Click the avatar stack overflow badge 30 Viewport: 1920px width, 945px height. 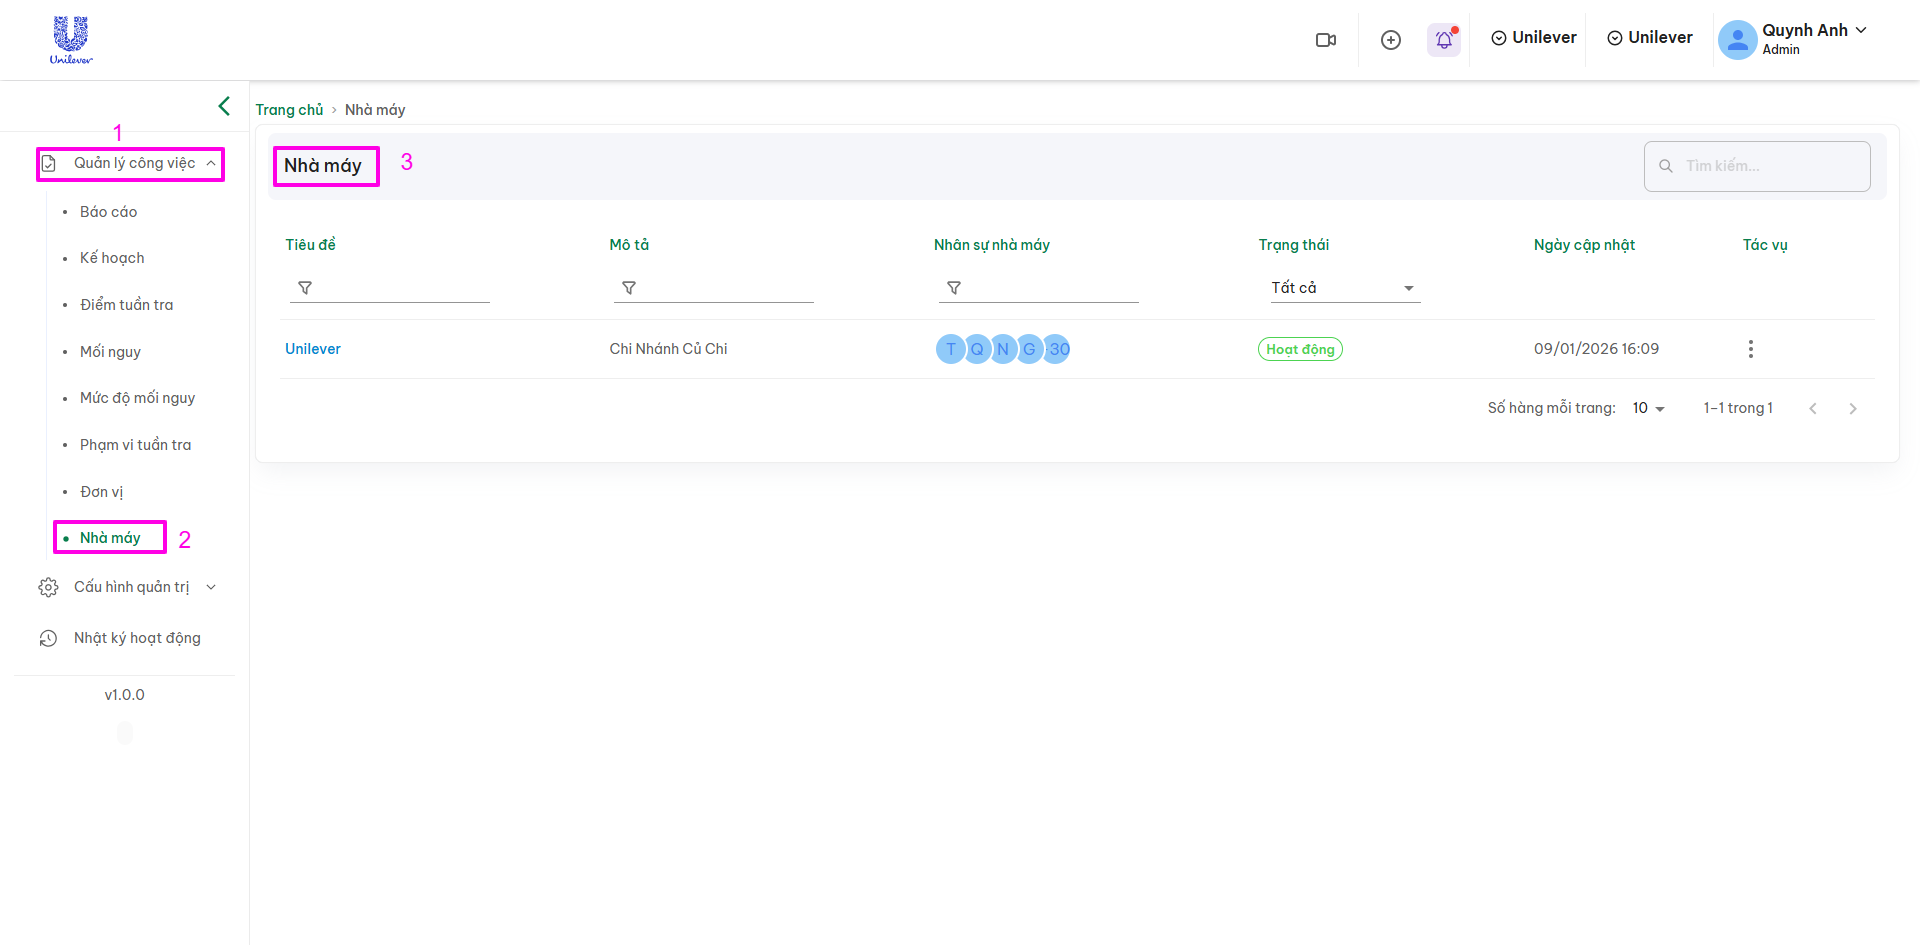tap(1058, 349)
